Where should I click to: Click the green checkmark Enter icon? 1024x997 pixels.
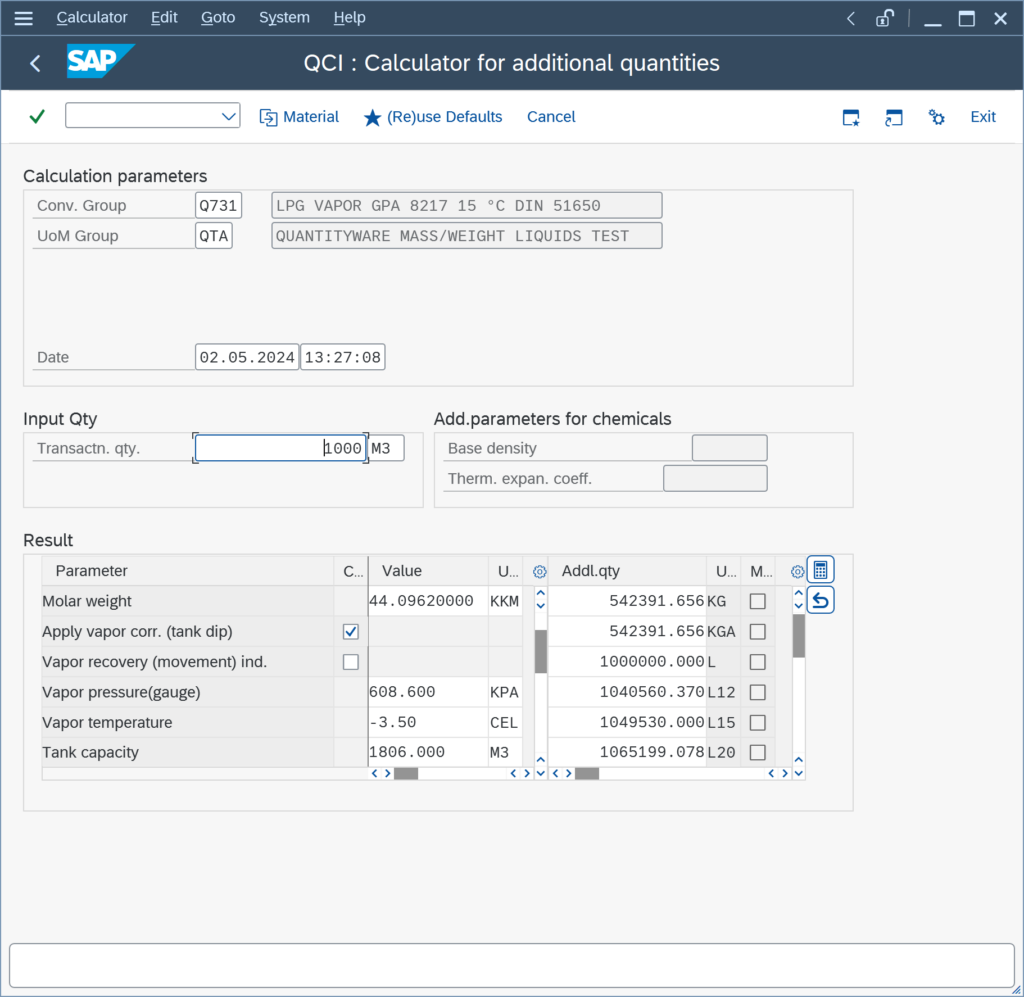pyautogui.click(x=37, y=117)
